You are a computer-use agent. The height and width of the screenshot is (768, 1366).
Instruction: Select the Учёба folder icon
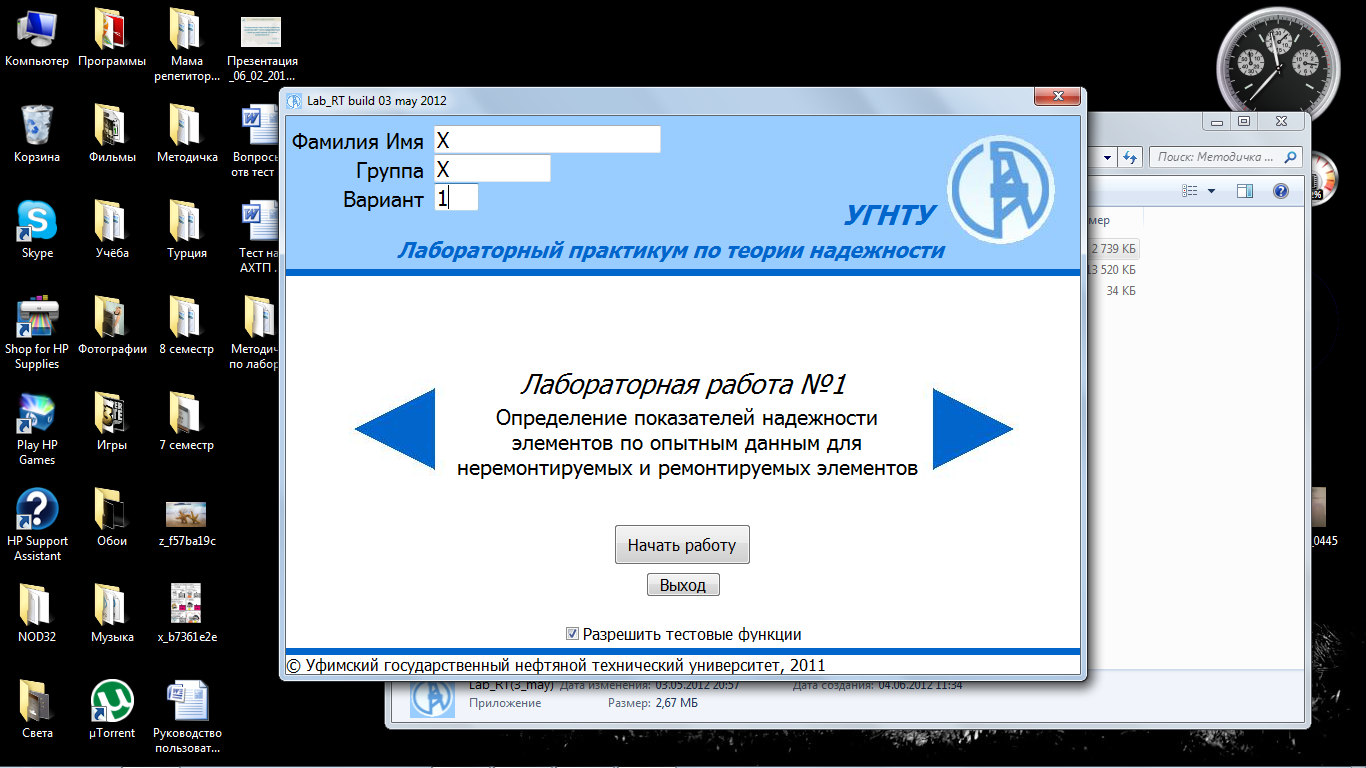tap(112, 230)
